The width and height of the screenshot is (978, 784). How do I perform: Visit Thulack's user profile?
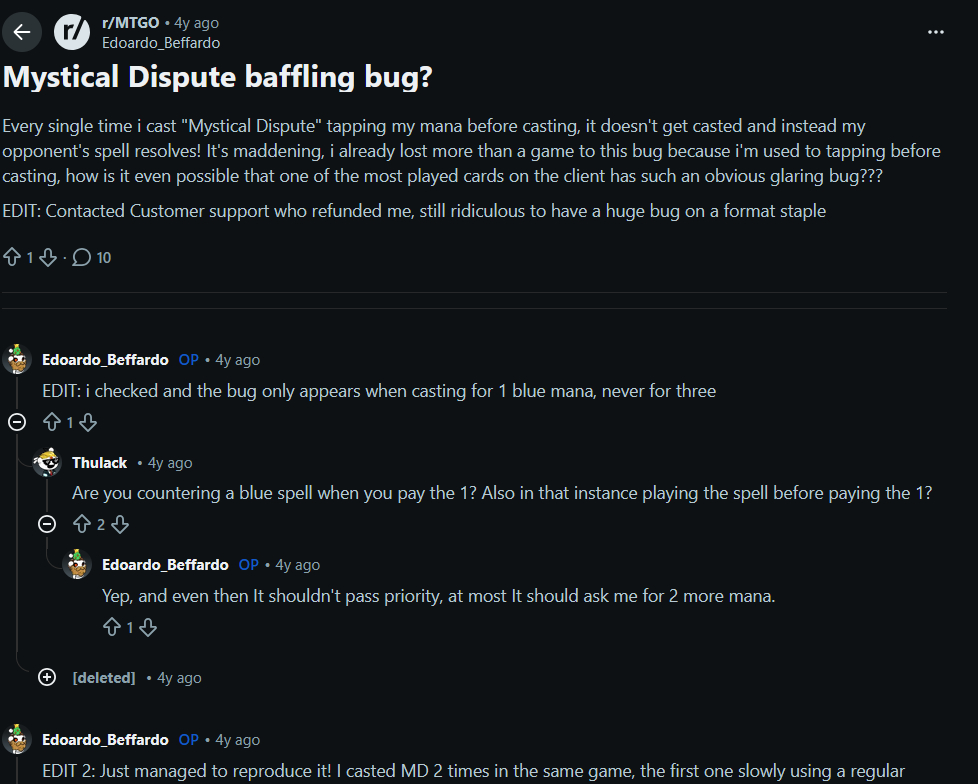pyautogui.click(x=99, y=463)
